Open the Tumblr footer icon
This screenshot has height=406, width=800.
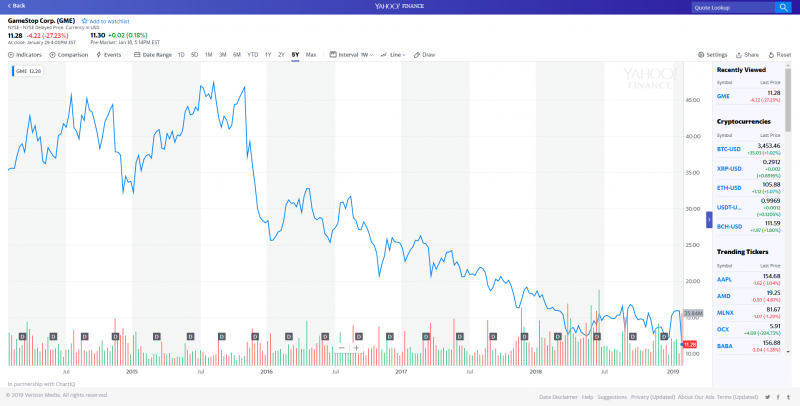(789, 397)
